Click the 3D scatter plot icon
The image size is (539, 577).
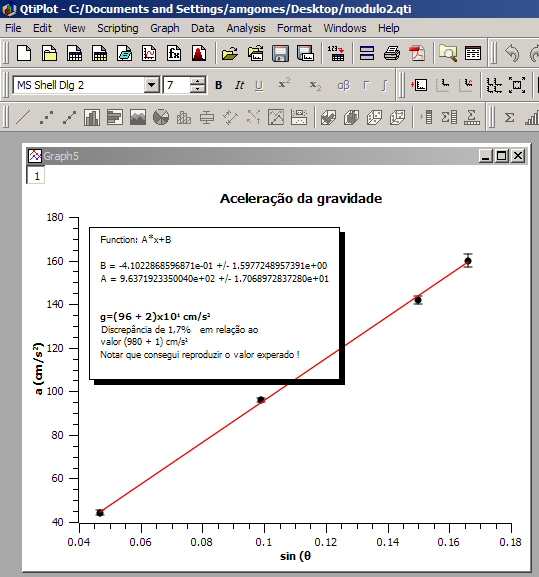375,118
